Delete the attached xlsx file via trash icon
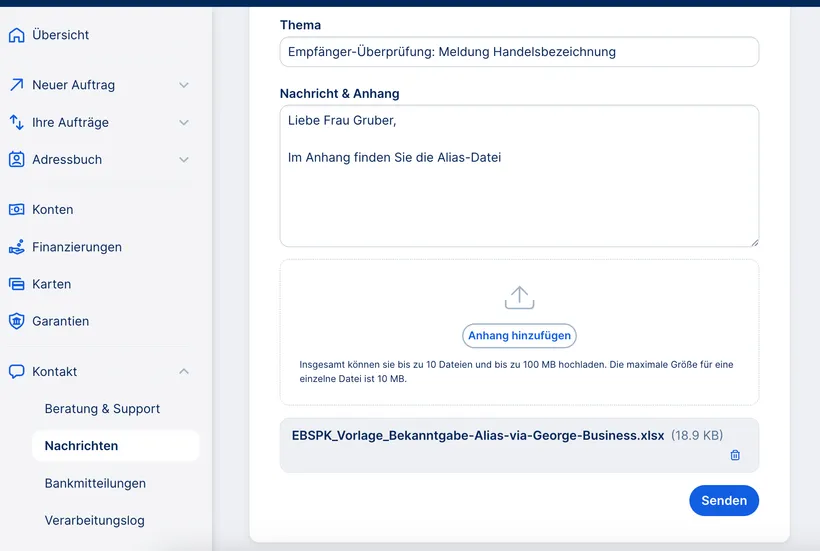 coord(735,455)
